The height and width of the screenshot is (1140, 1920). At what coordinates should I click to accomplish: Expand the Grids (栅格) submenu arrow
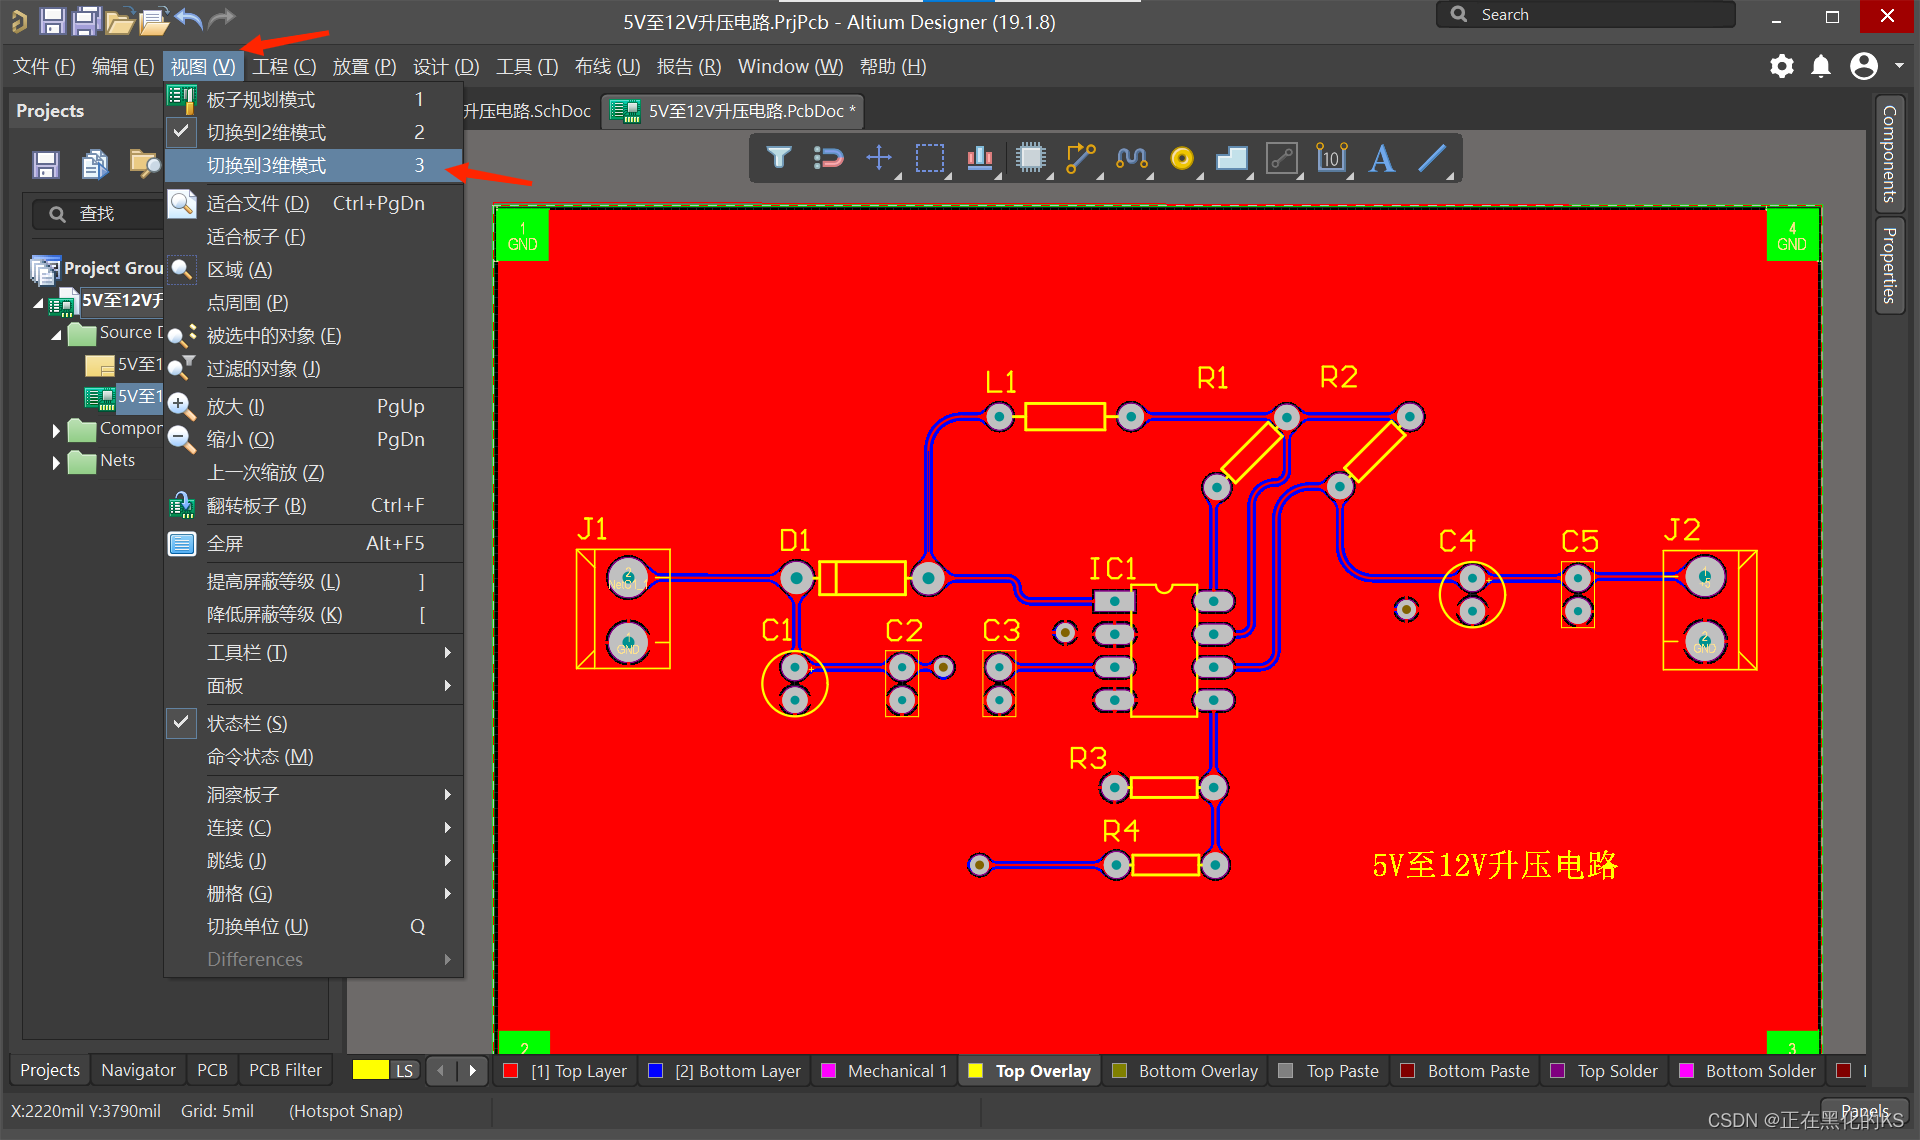pos(447,893)
